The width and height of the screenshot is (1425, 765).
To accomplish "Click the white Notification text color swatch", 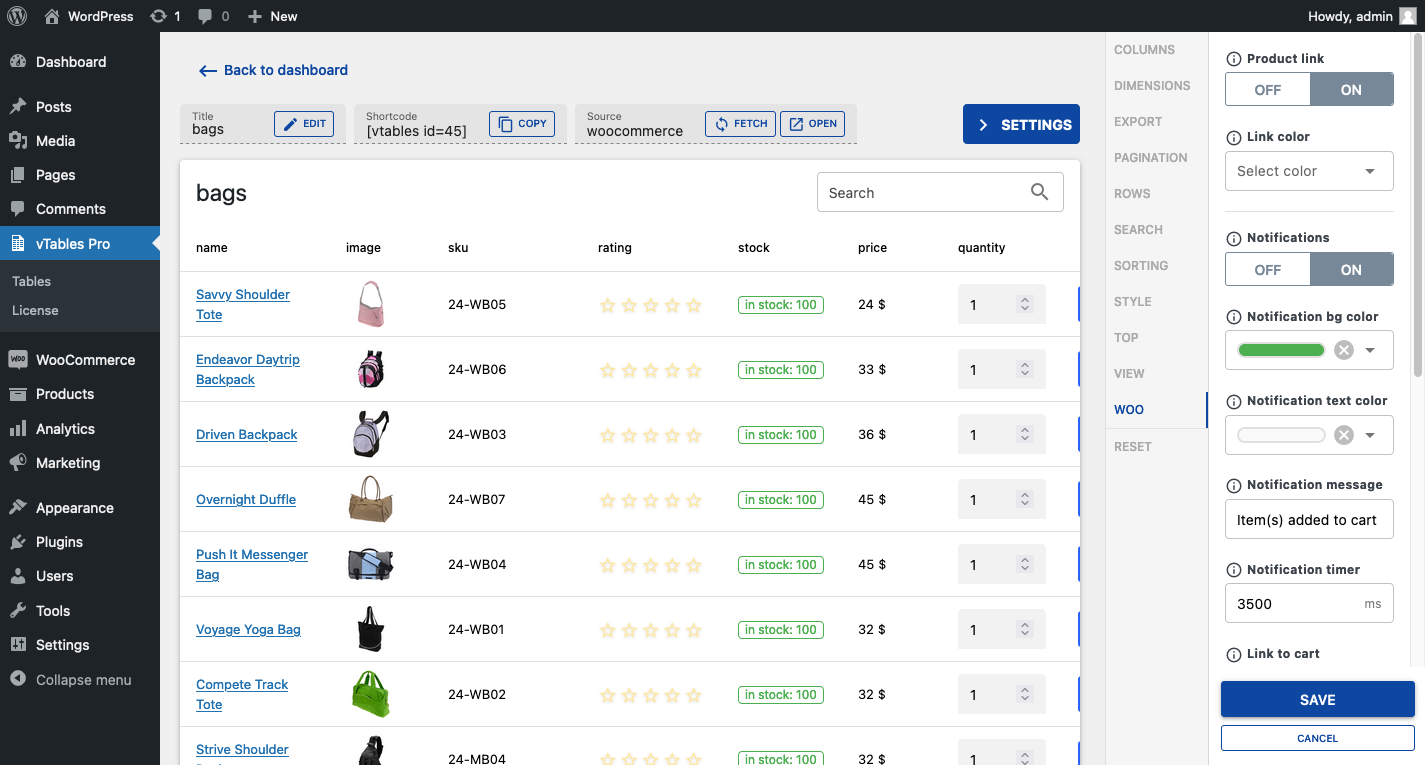I will point(1281,435).
